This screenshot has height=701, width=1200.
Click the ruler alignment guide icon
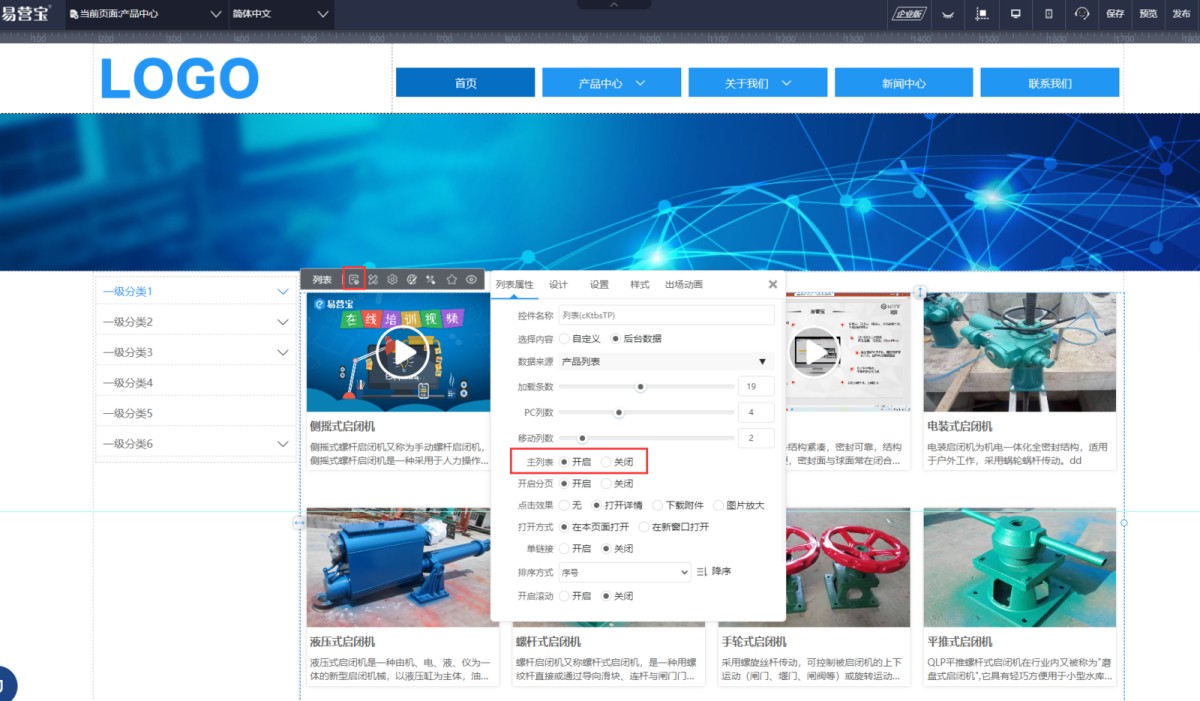click(x=981, y=14)
